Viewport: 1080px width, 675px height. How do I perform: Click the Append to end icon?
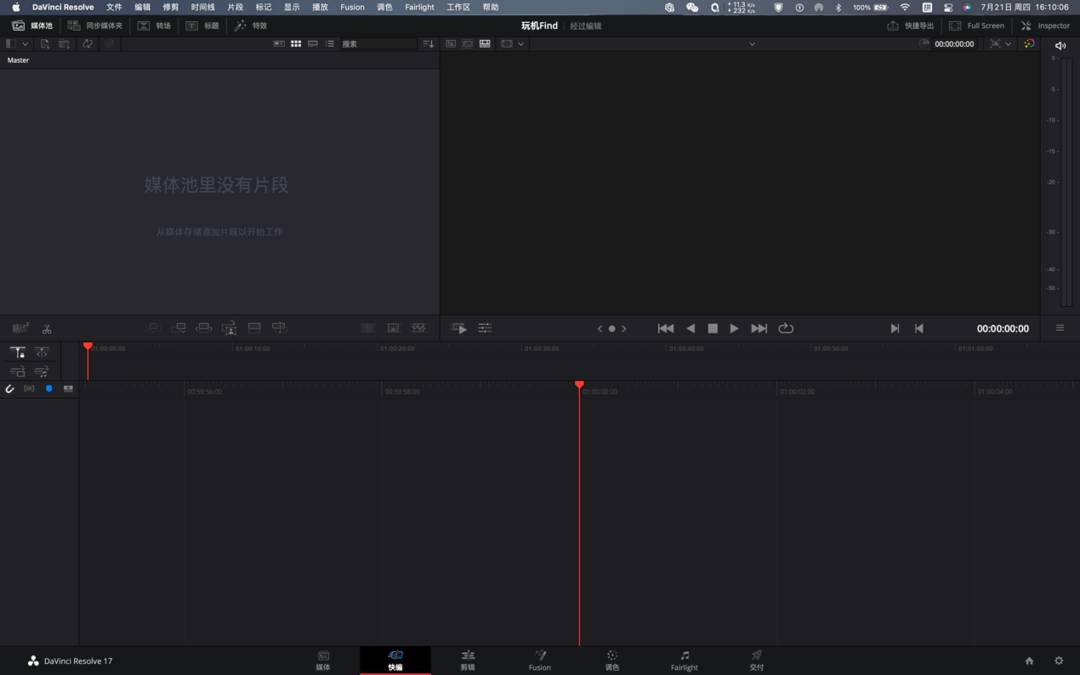pos(178,328)
